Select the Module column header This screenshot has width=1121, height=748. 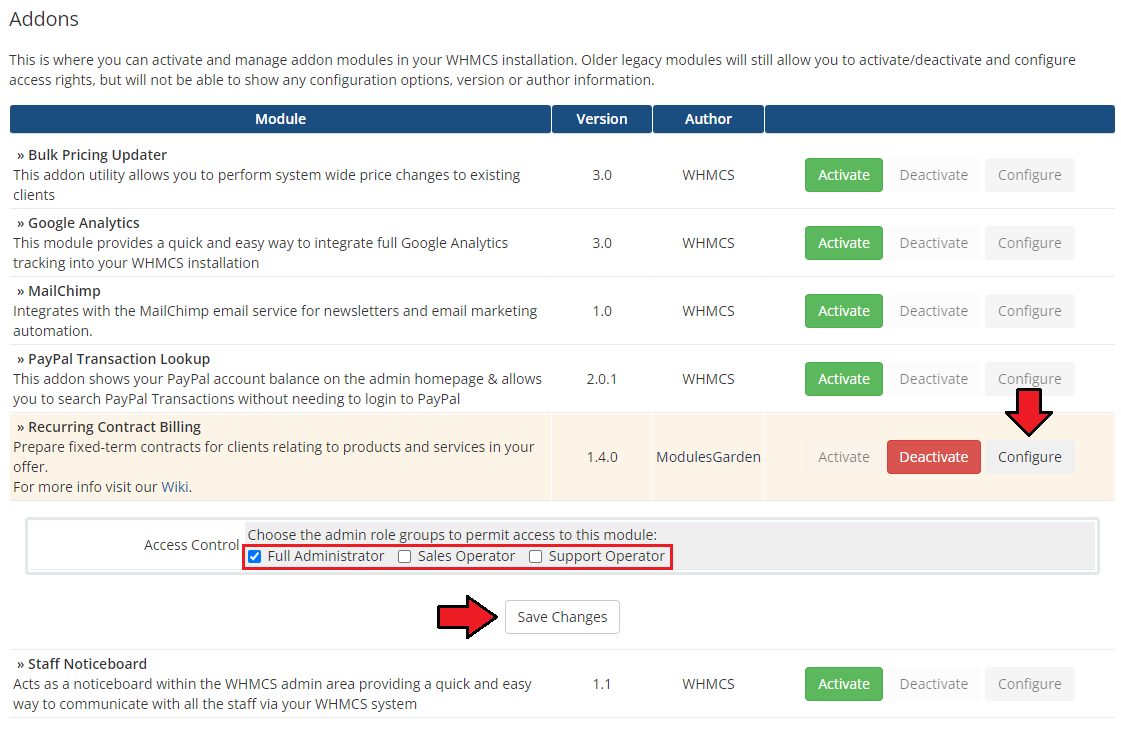click(280, 119)
